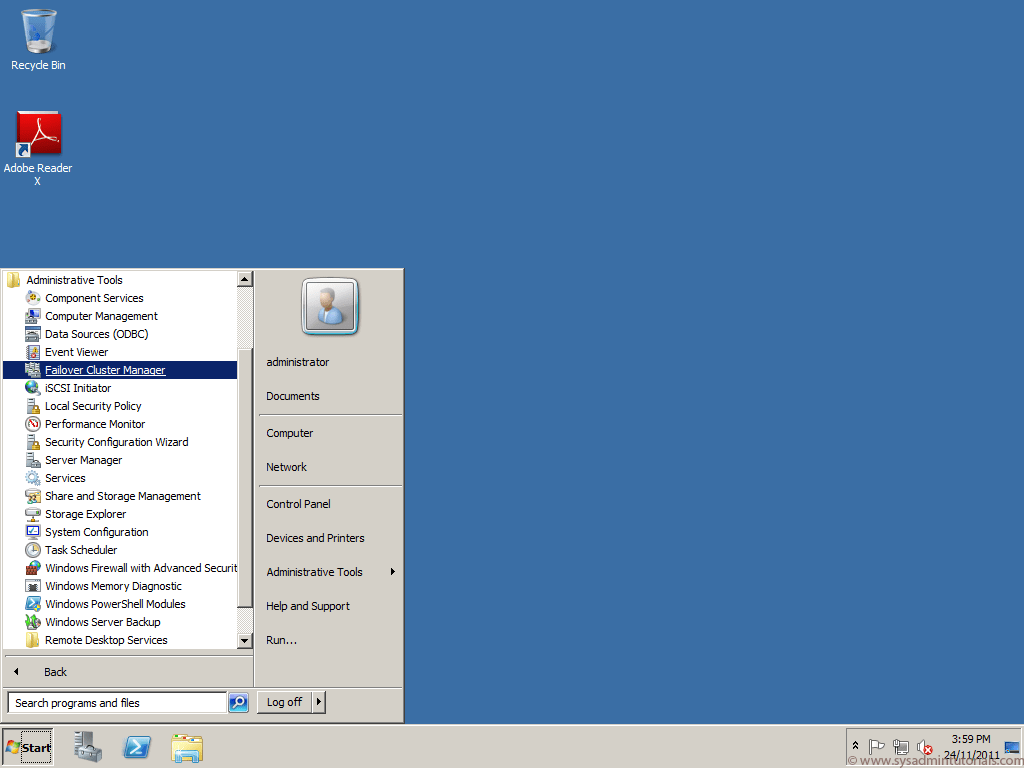The image size is (1024, 768).
Task: Launch Windows Server Backup
Action: 103,622
